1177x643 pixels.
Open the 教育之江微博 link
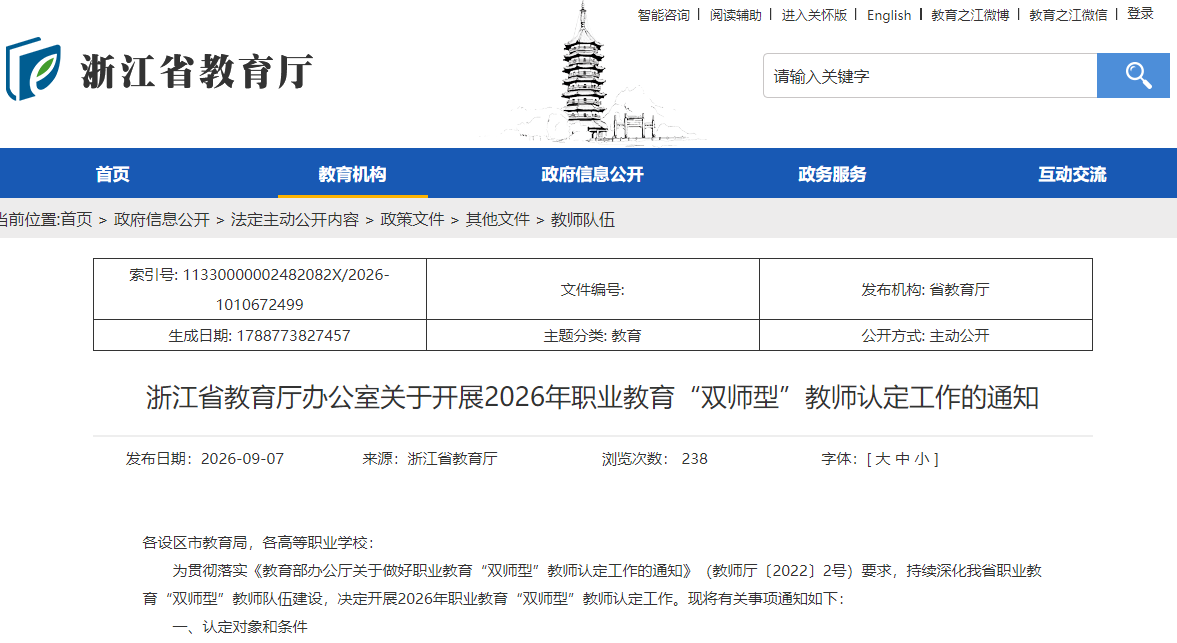pyautogui.click(x=970, y=15)
